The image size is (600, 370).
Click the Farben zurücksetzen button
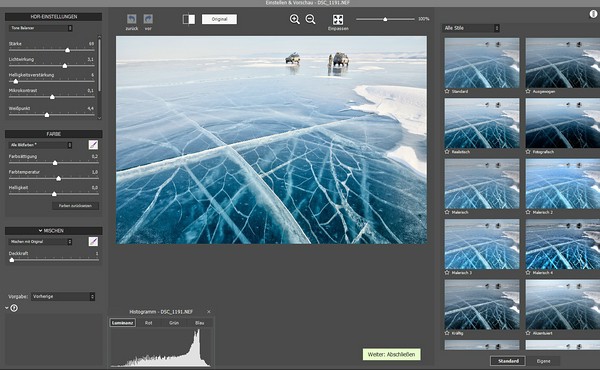tap(75, 206)
